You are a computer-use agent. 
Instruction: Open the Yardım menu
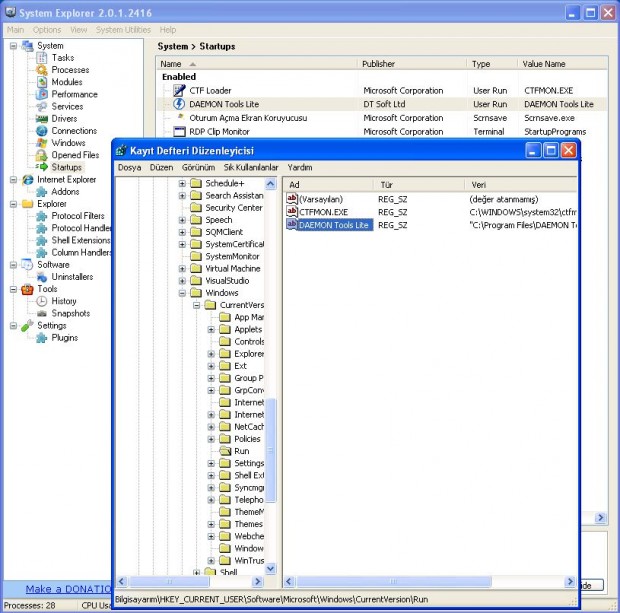click(x=300, y=168)
